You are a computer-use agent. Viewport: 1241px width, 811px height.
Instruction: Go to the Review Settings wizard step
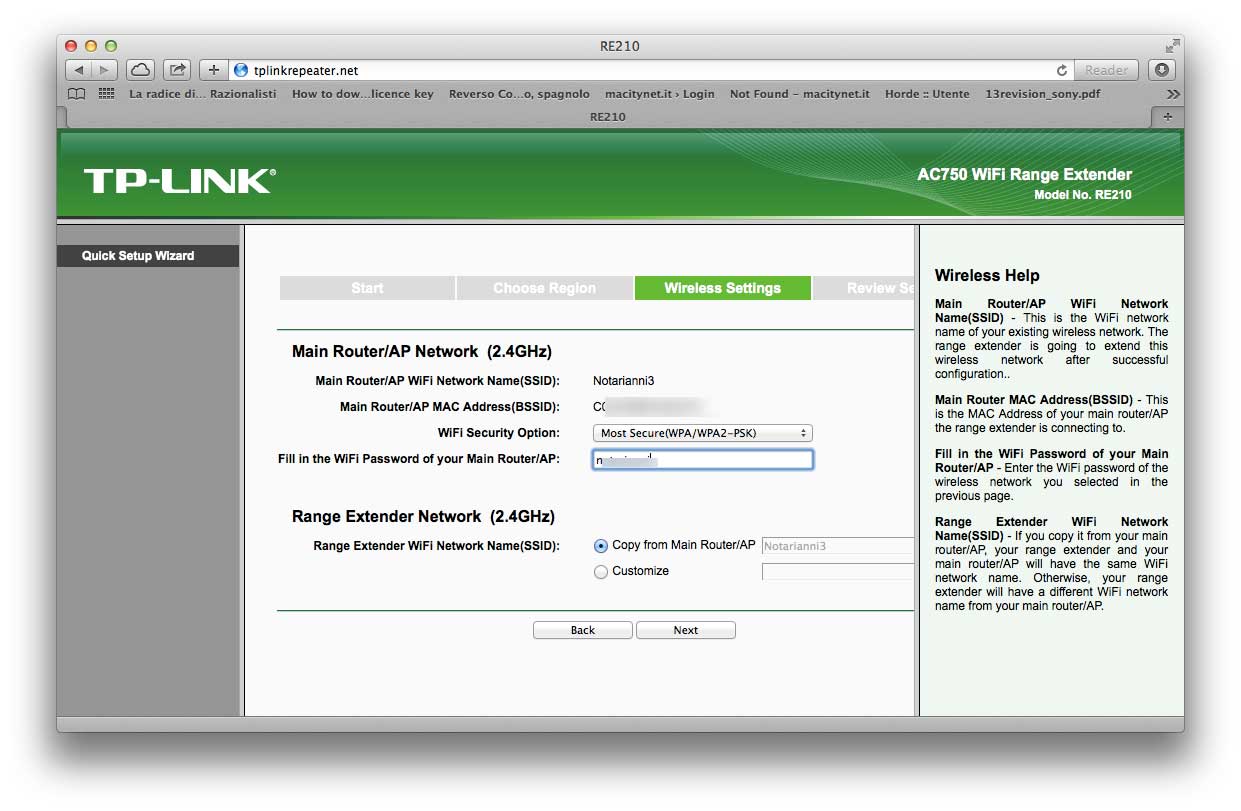click(864, 288)
